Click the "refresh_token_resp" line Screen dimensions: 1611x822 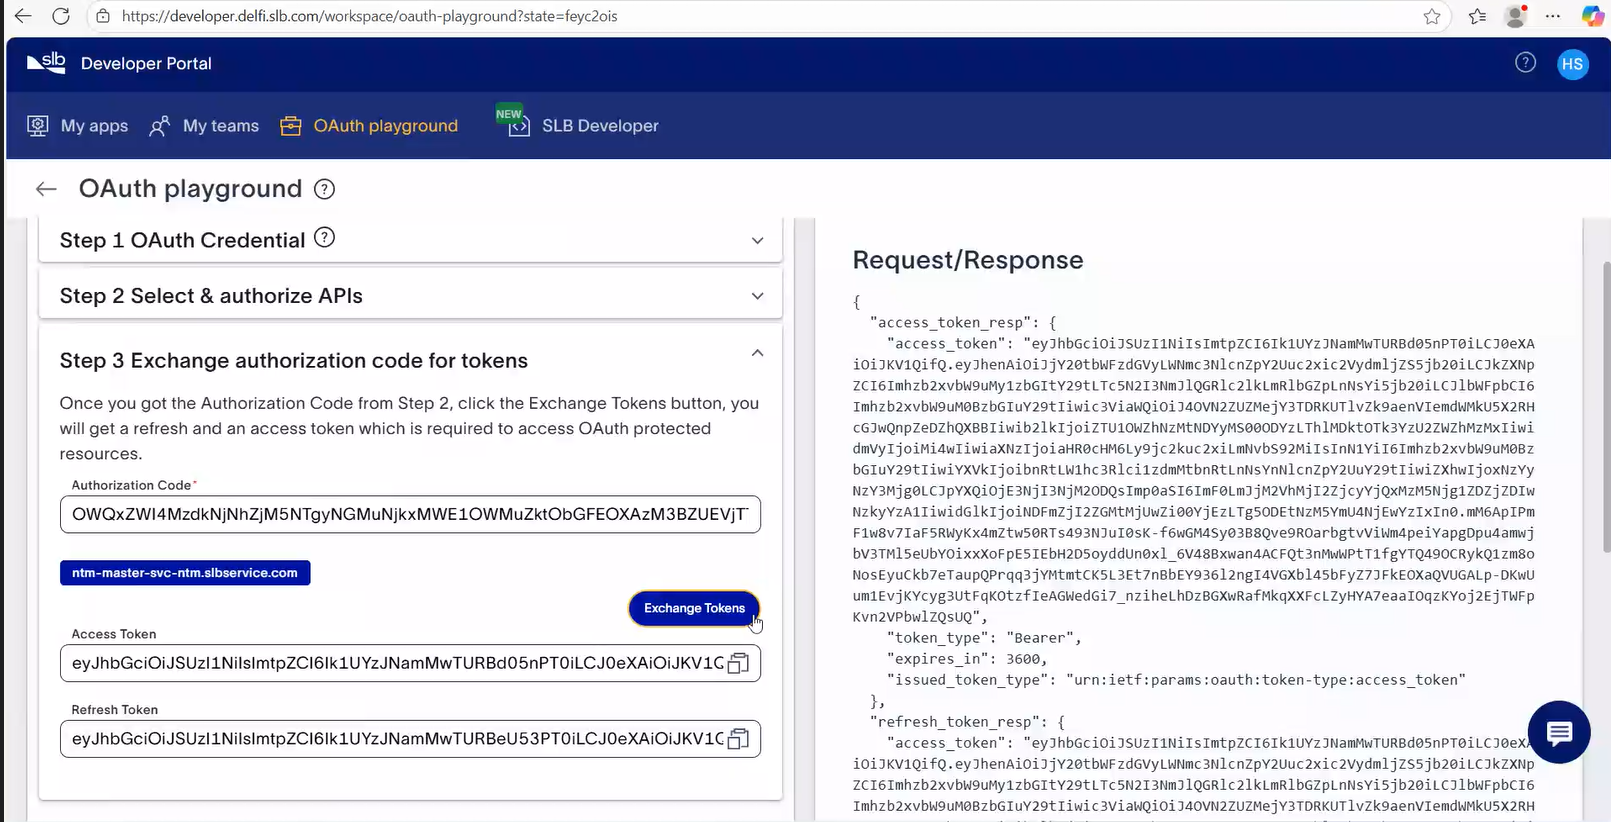[967, 722]
